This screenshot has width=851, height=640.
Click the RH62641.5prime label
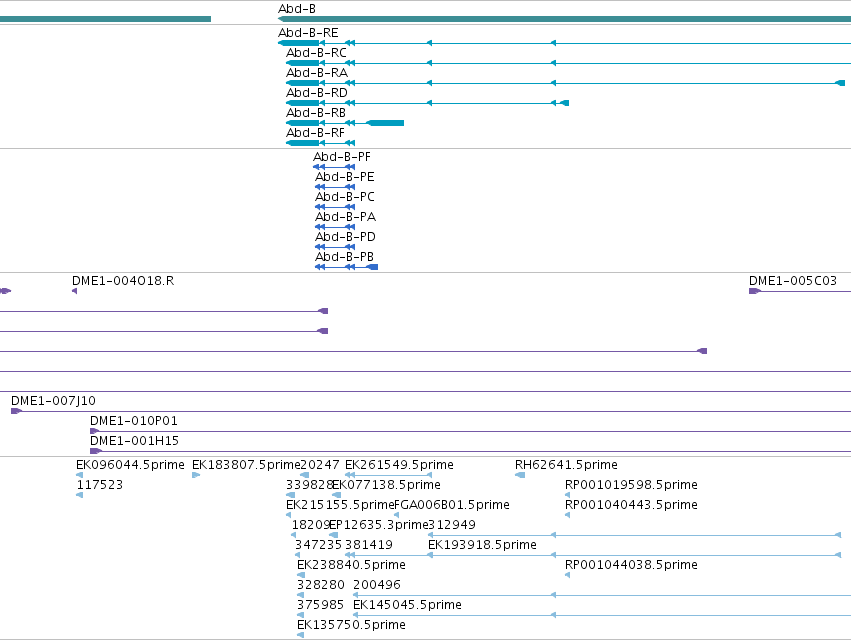tap(566, 465)
